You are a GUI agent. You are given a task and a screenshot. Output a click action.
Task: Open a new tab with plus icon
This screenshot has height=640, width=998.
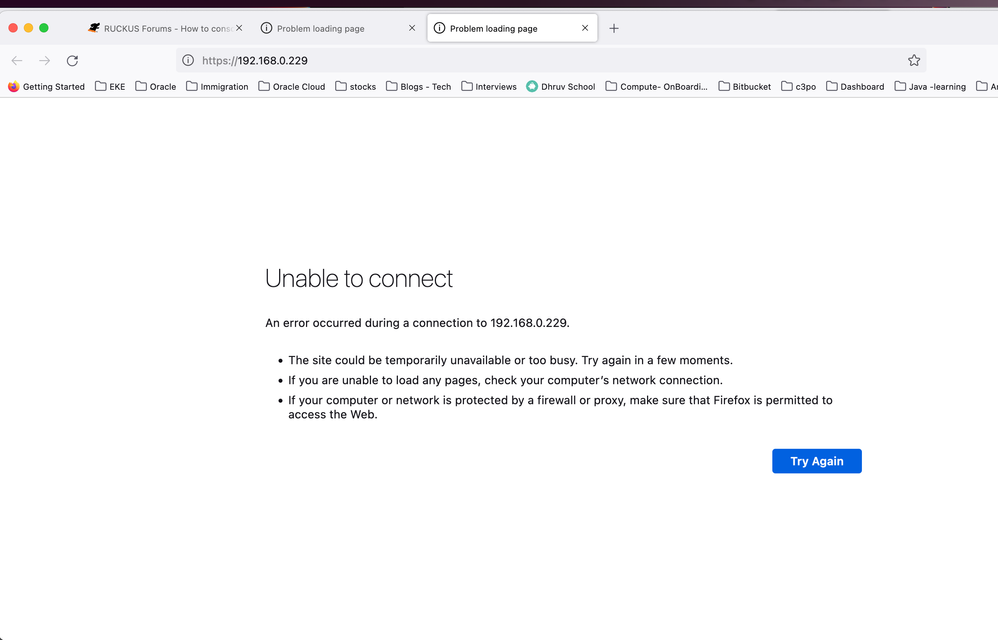click(x=614, y=28)
